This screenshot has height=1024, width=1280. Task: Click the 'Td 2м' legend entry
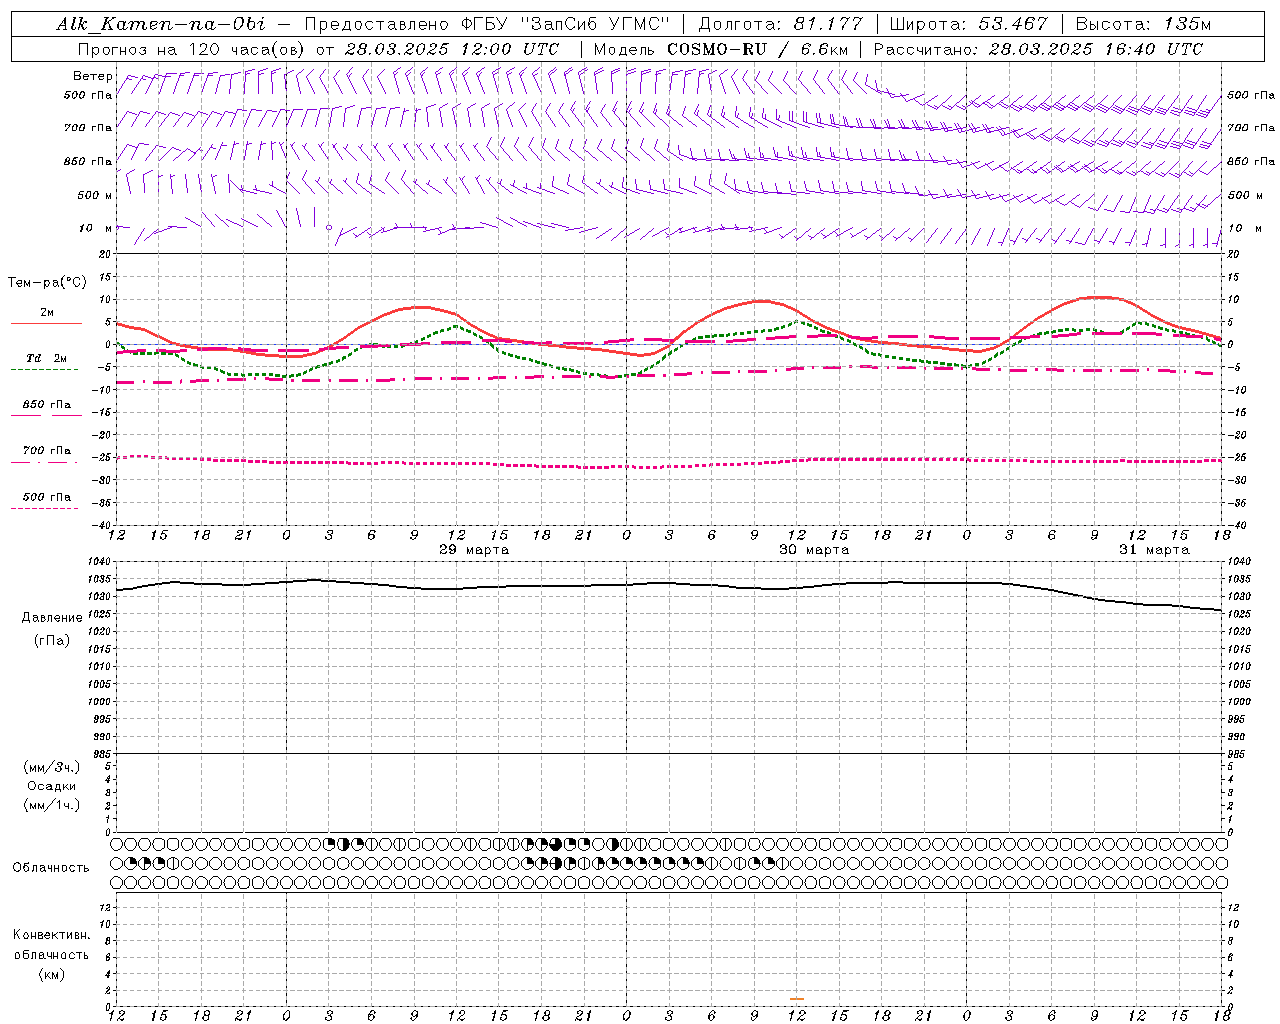point(47,358)
